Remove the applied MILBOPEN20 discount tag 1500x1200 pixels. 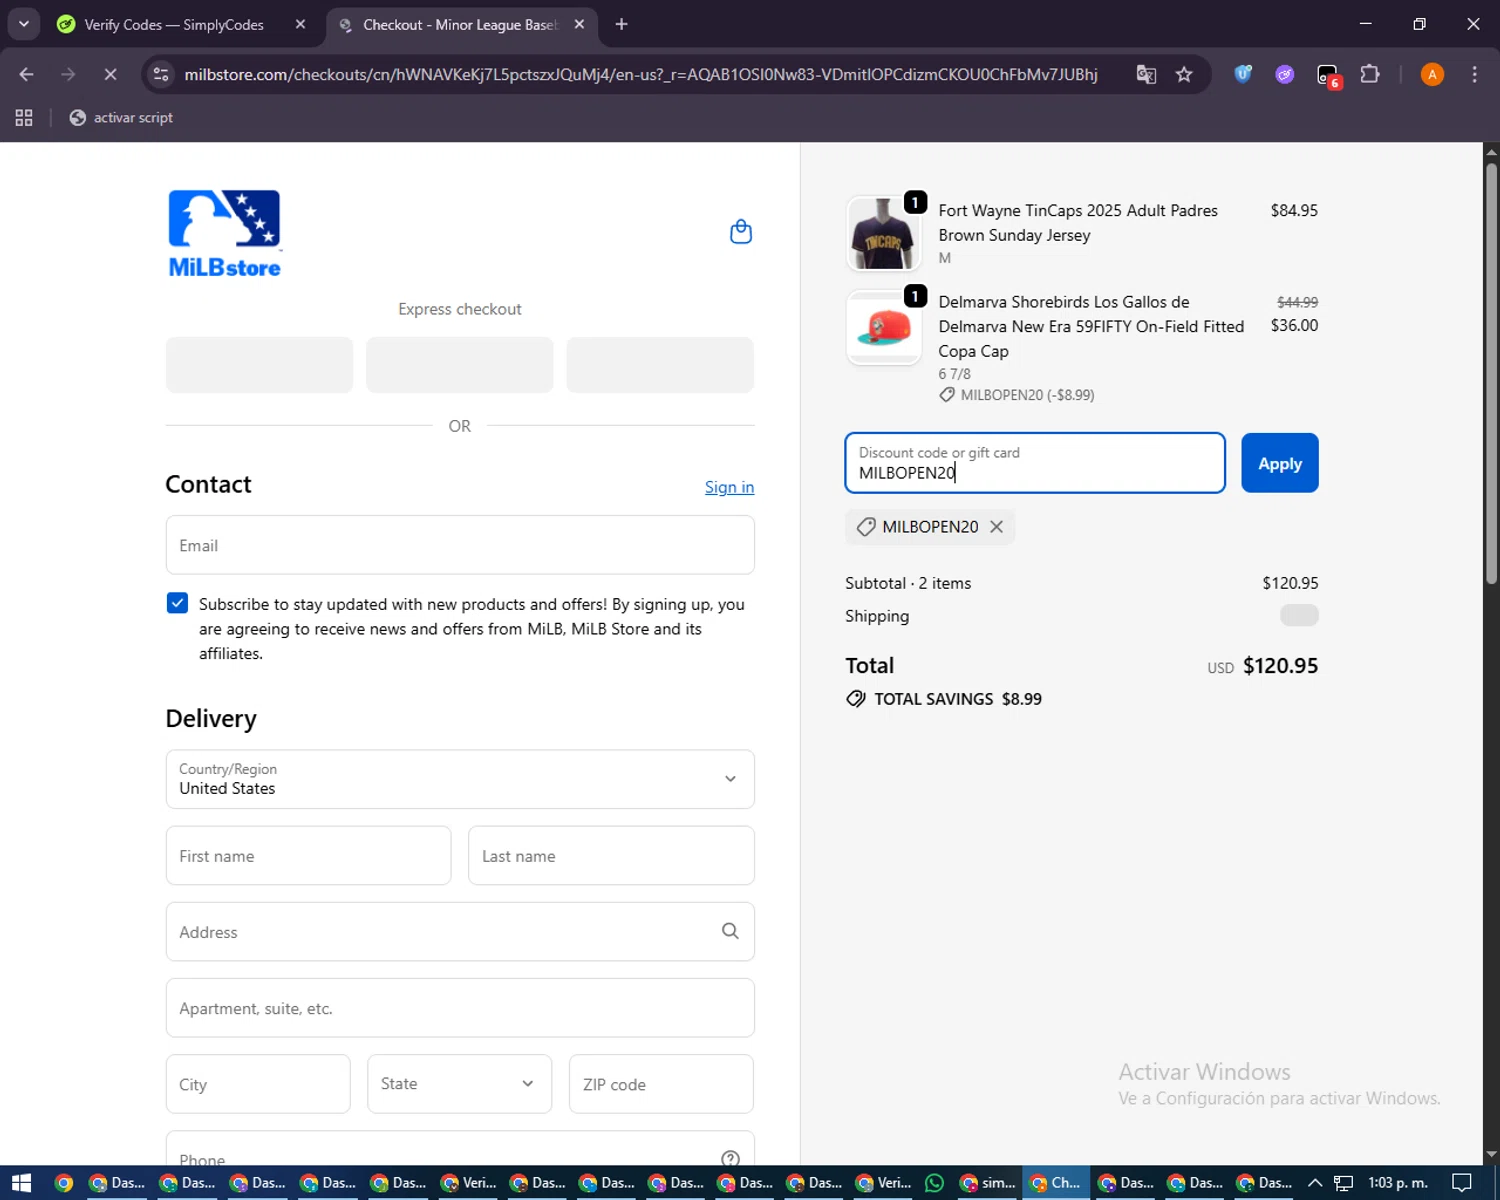tap(996, 527)
